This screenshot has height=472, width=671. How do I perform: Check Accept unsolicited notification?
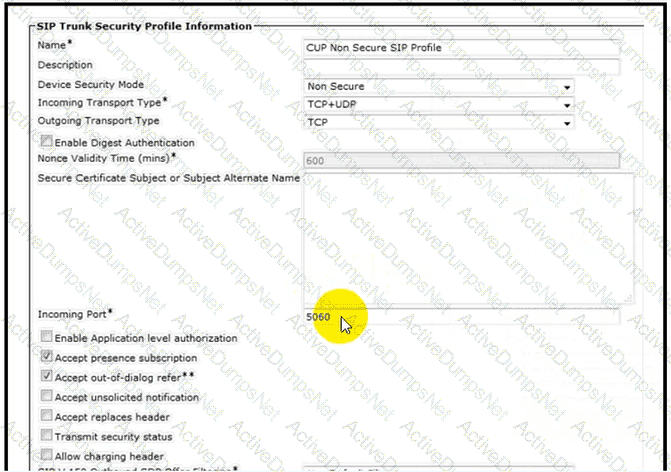[x=46, y=397]
